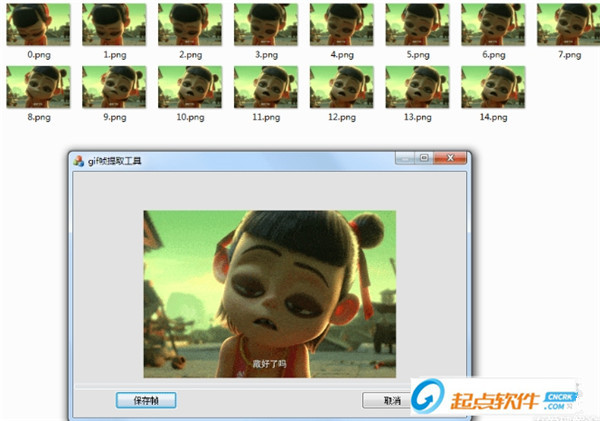
Task: Click the gif frame tool app icon
Action: coord(79,161)
